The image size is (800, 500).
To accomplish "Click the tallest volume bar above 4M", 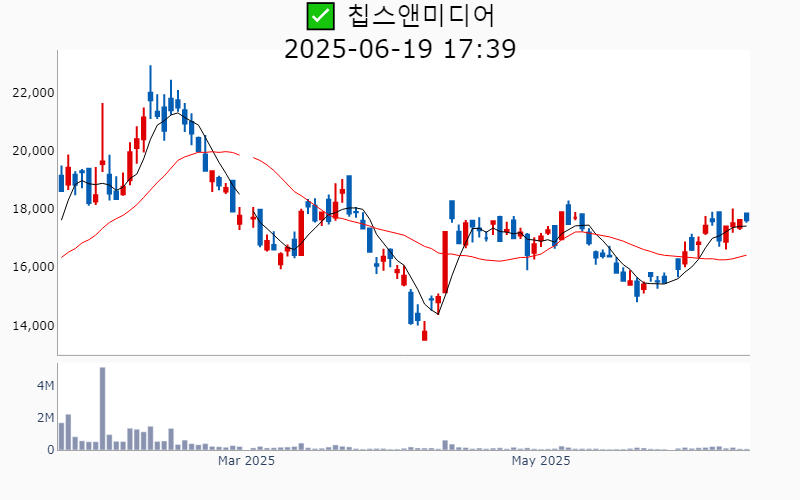I will (103, 409).
